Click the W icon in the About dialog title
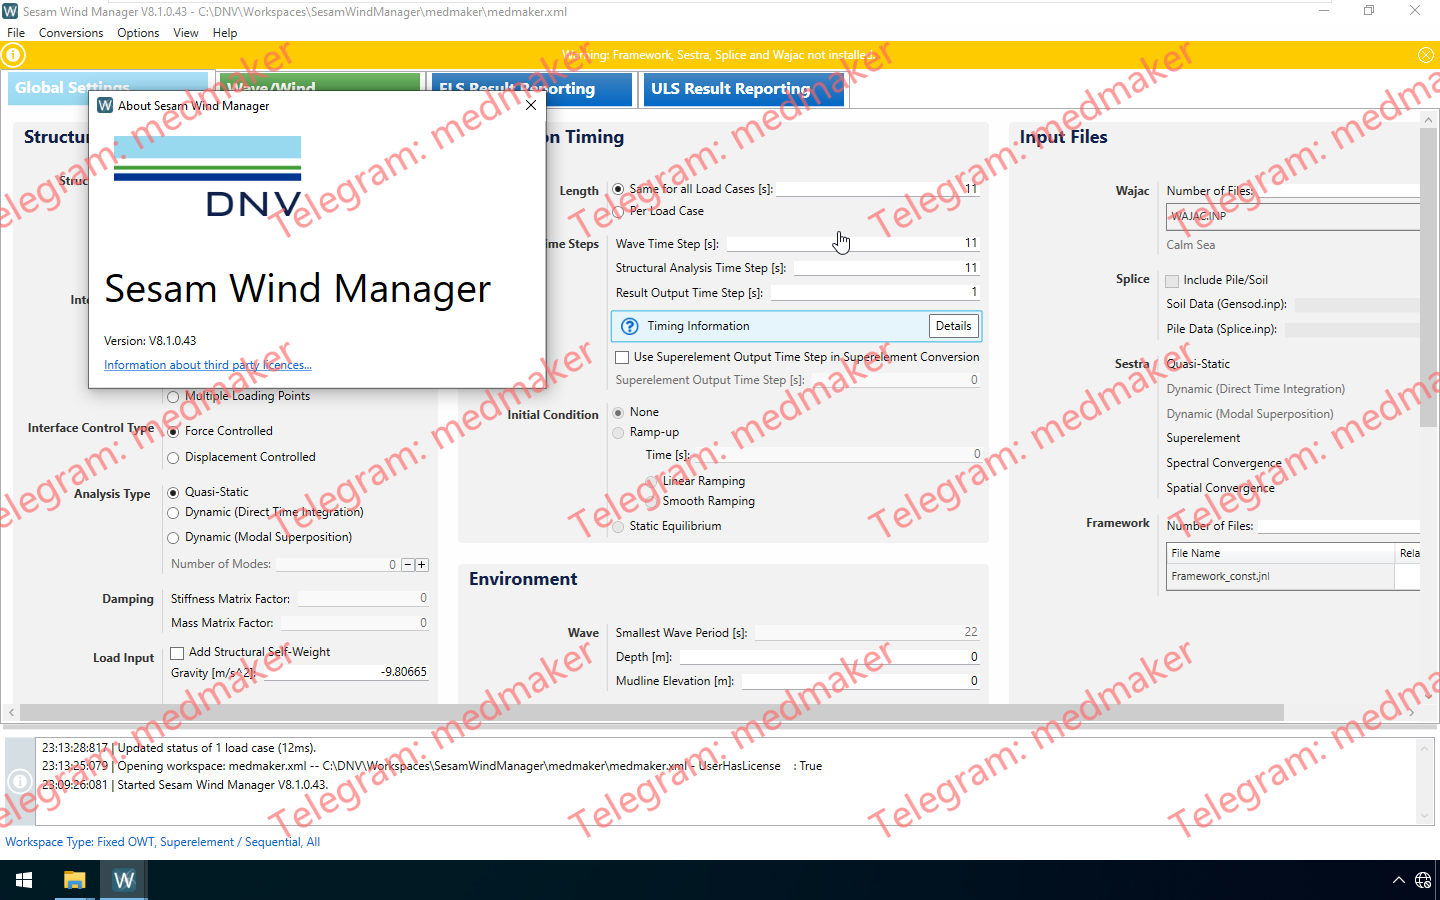Viewport: 1440px width, 900px height. [x=105, y=105]
